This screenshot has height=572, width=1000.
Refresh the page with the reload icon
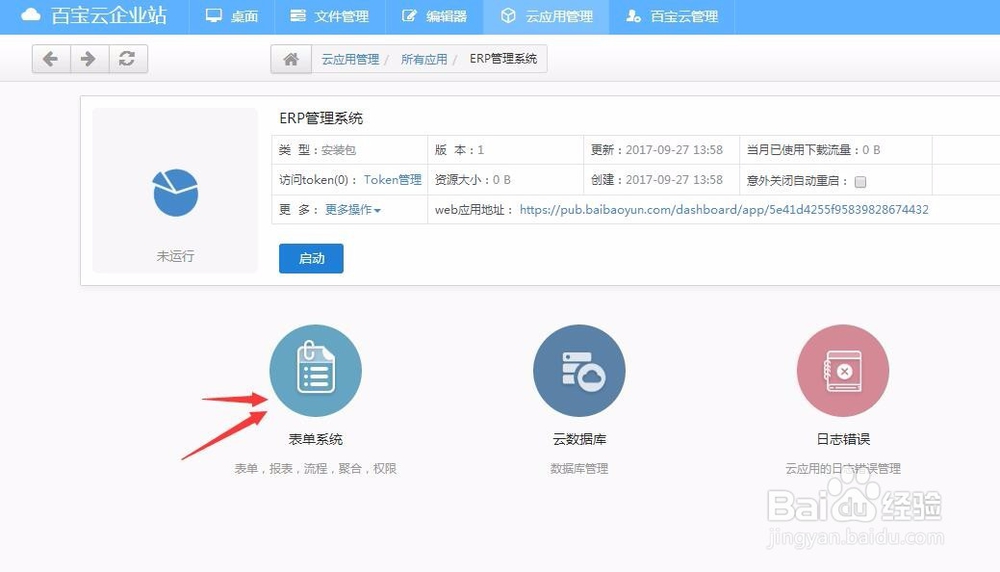pyautogui.click(x=128, y=59)
